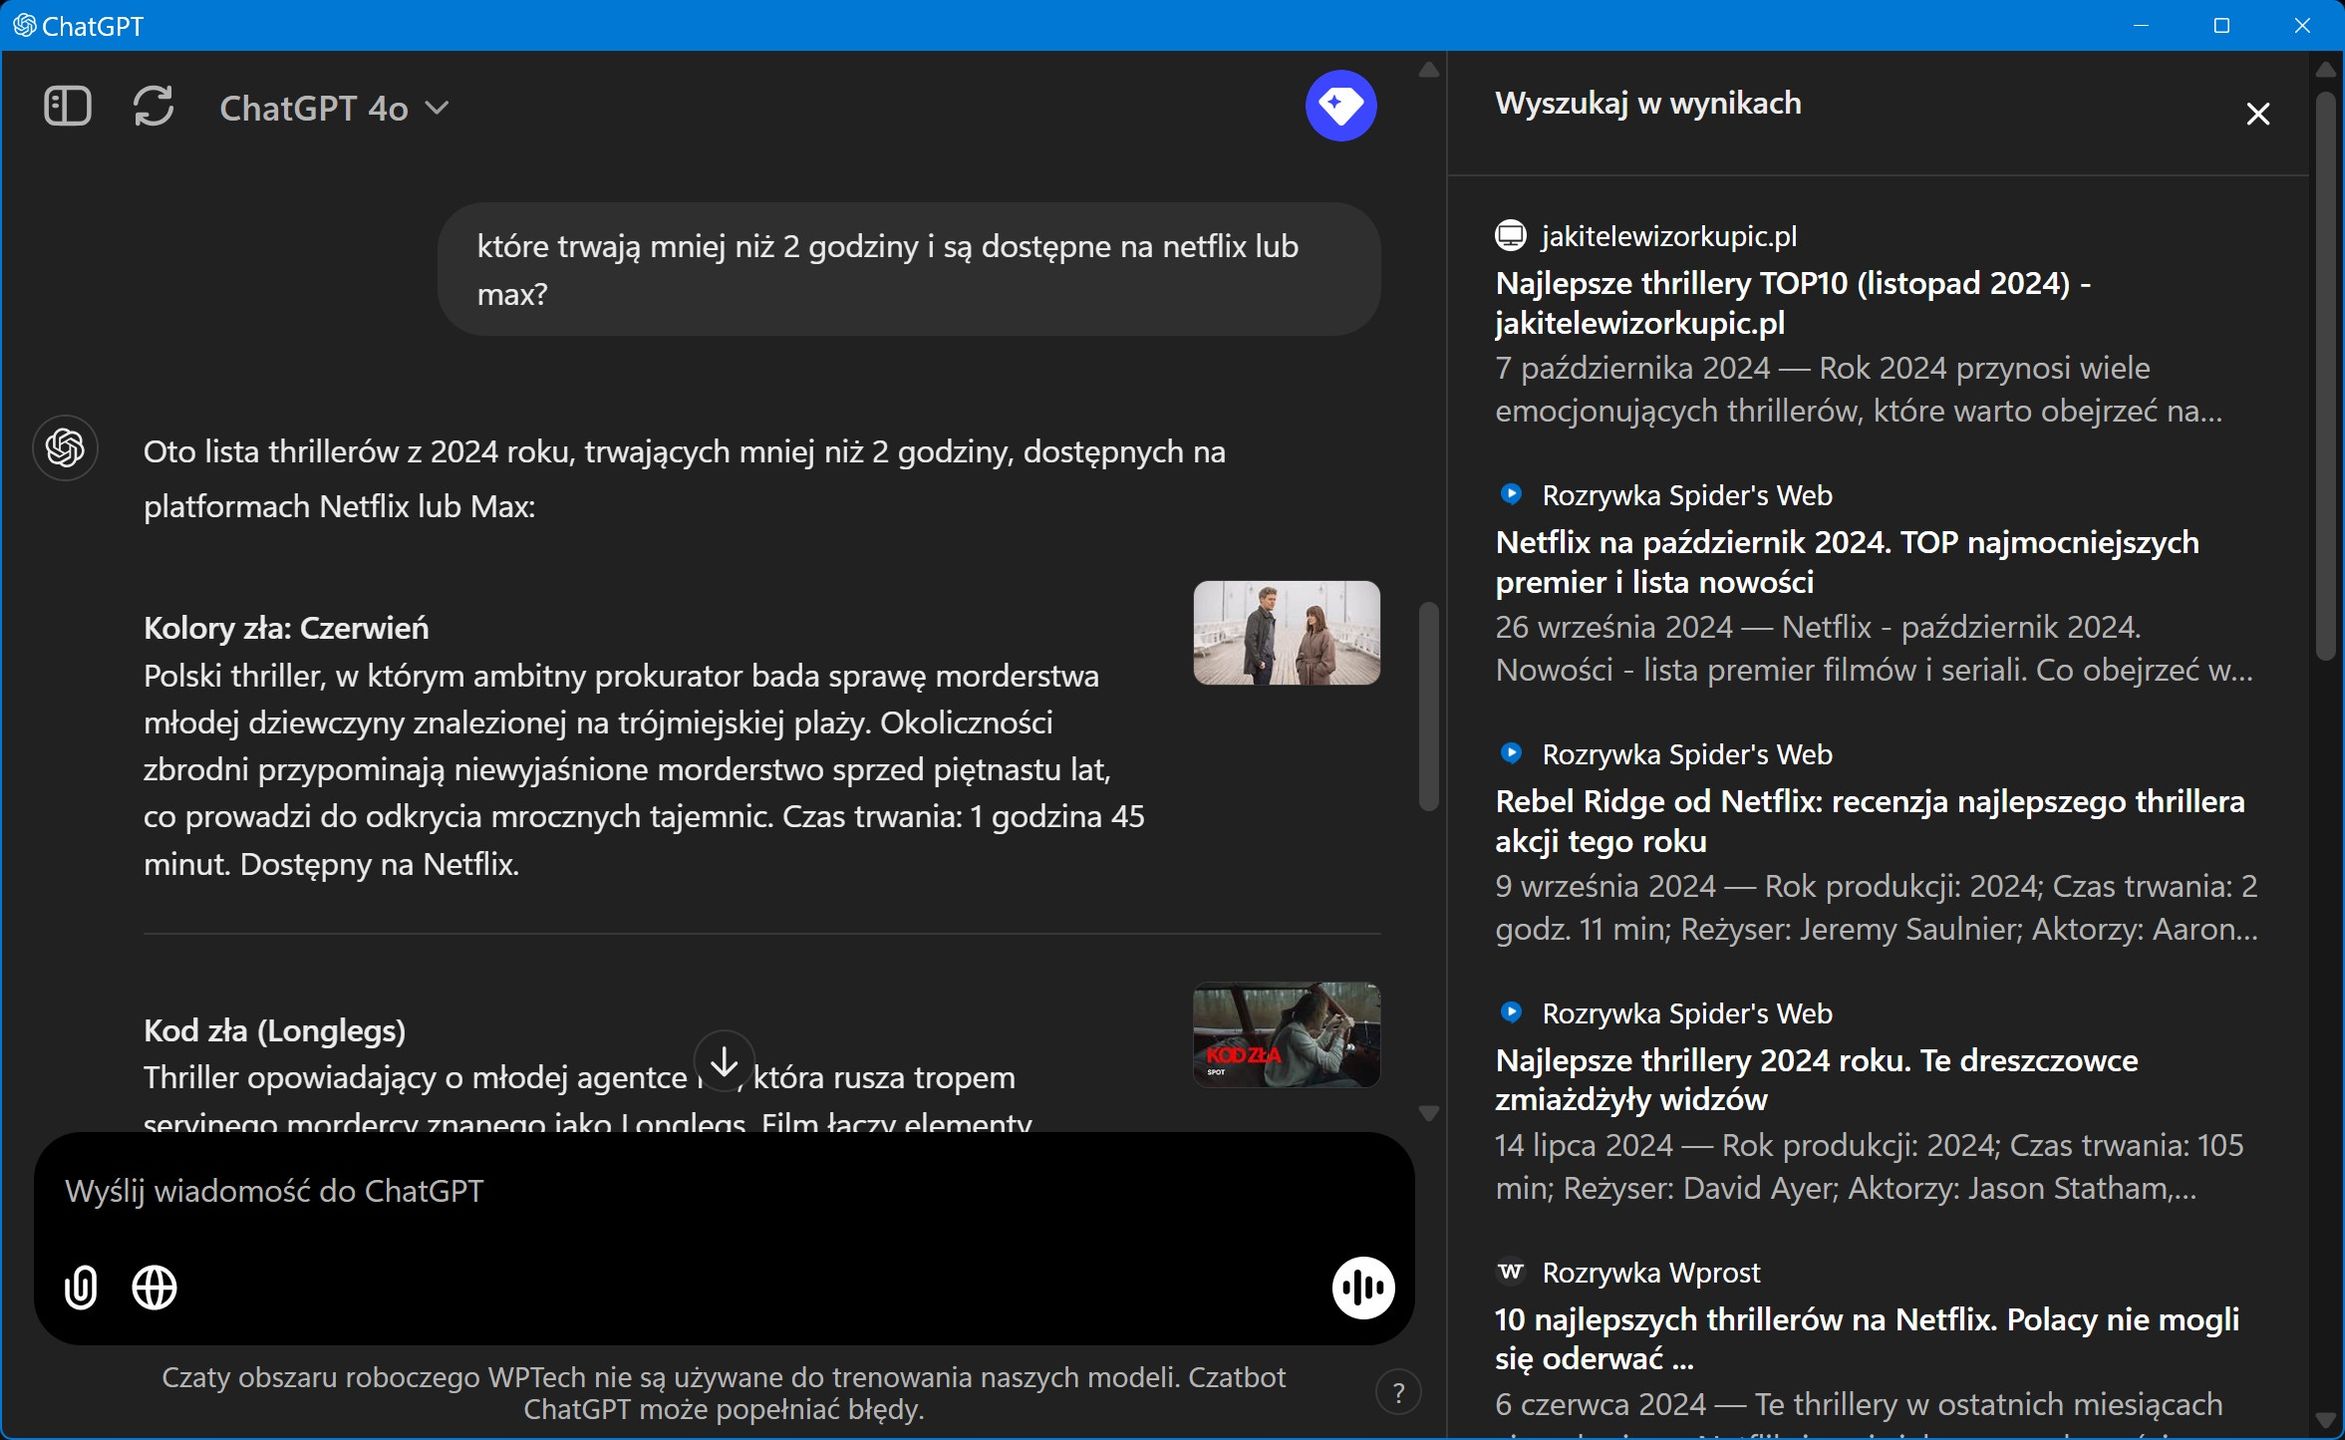Click the ChatGPT logo in title bar
Screen dimensions: 2345x1440
[24, 25]
